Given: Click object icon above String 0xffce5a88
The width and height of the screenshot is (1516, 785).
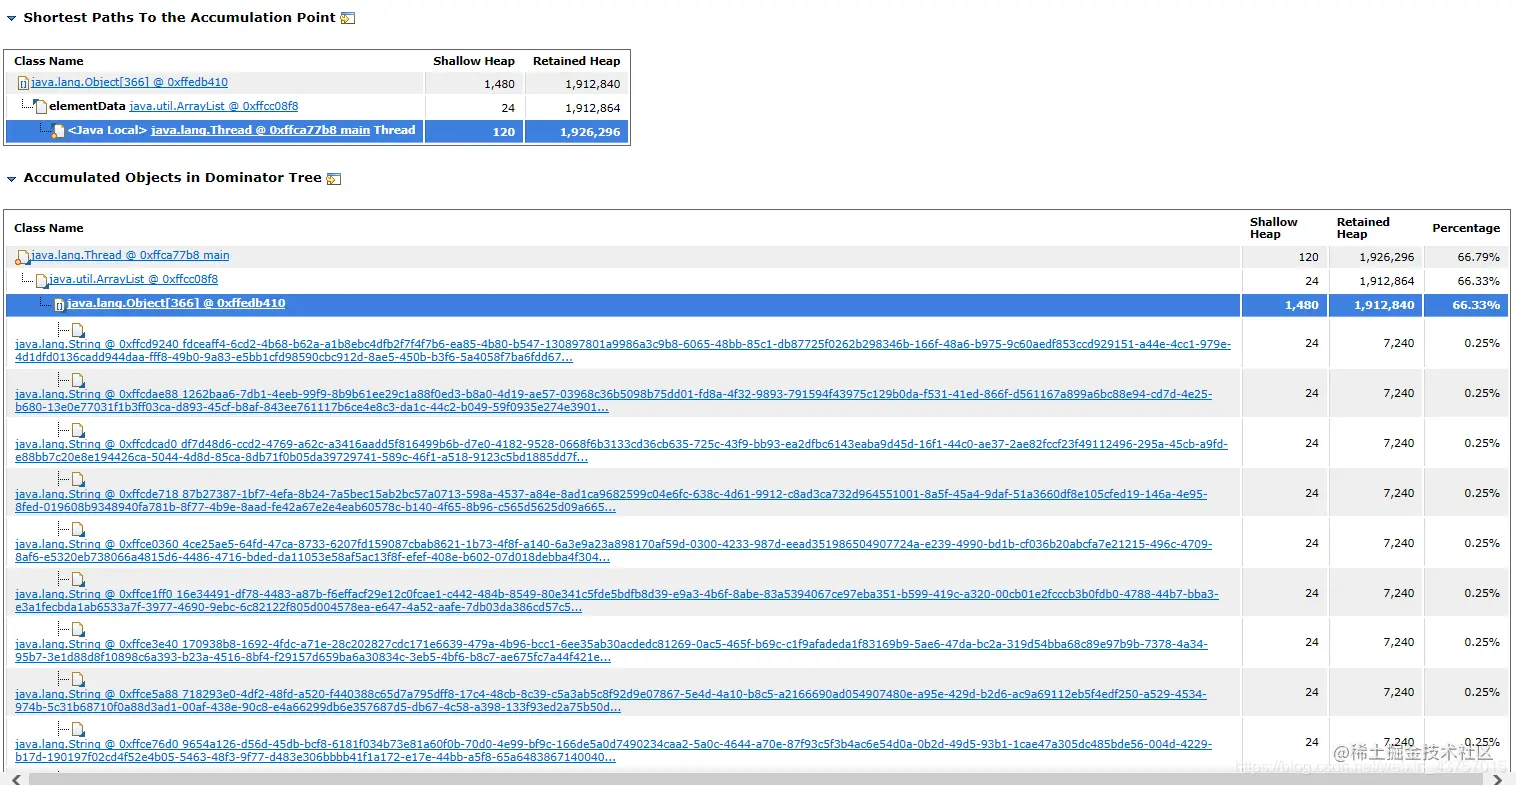Looking at the screenshot, I should click(x=78, y=680).
